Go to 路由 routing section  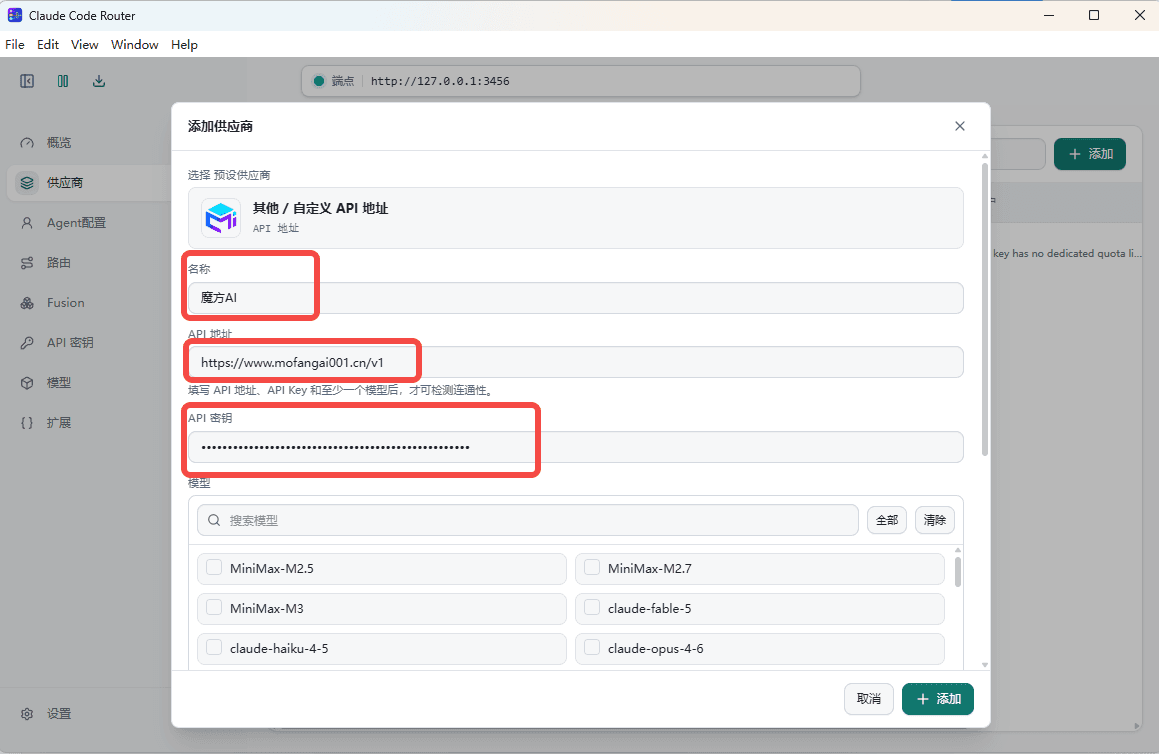(58, 262)
